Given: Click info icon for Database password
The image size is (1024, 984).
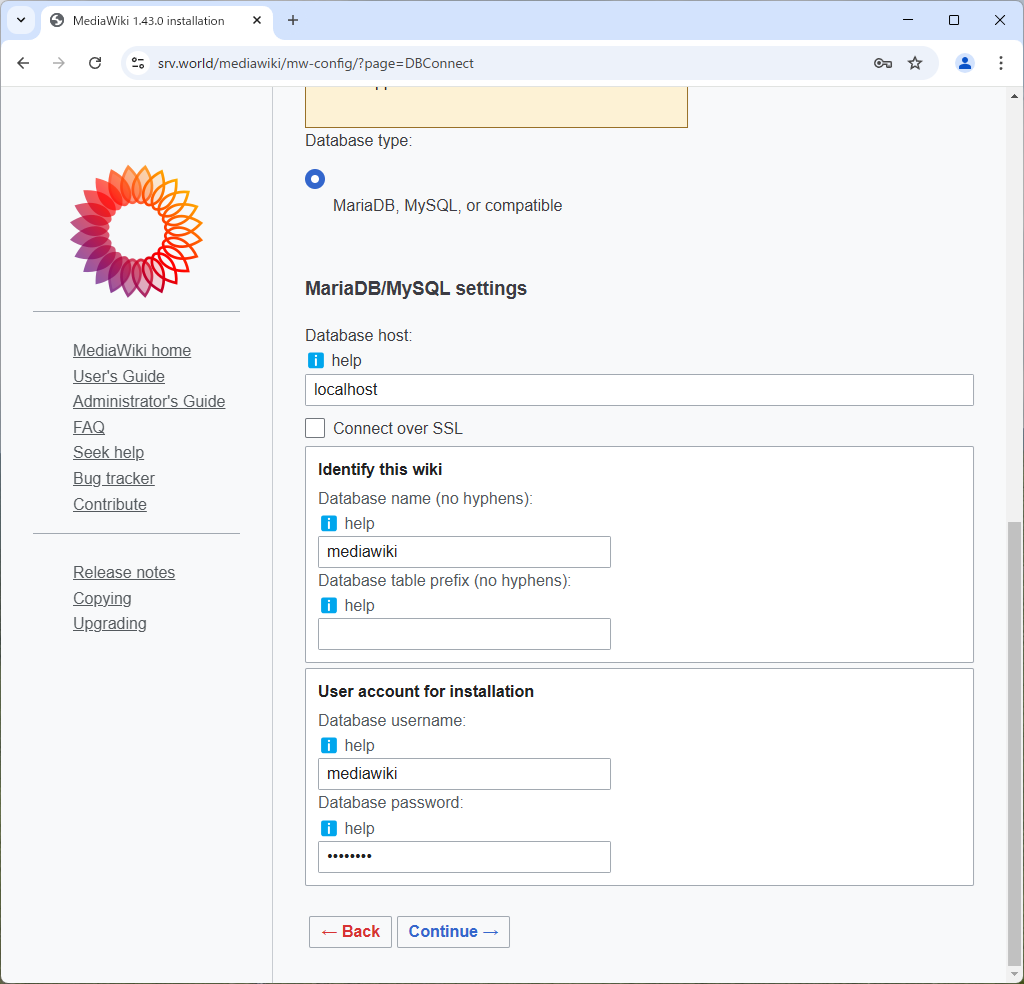Looking at the screenshot, I should [x=328, y=829].
